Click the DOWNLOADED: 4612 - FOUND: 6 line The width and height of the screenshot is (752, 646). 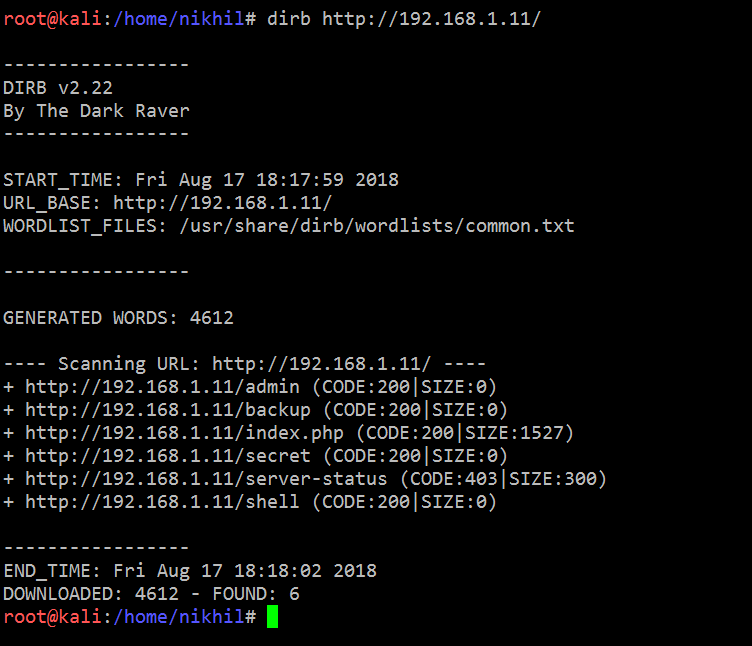point(151,594)
